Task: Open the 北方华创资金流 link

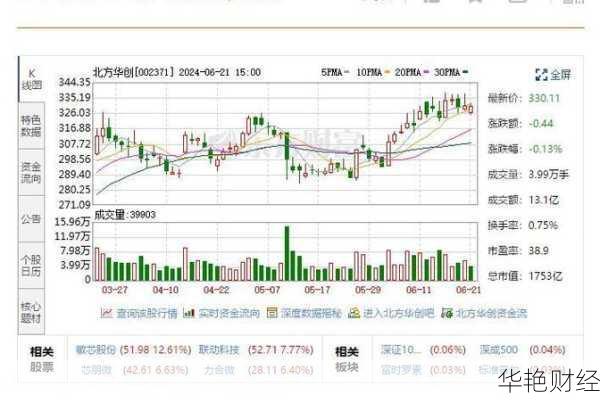Action: tap(491, 313)
